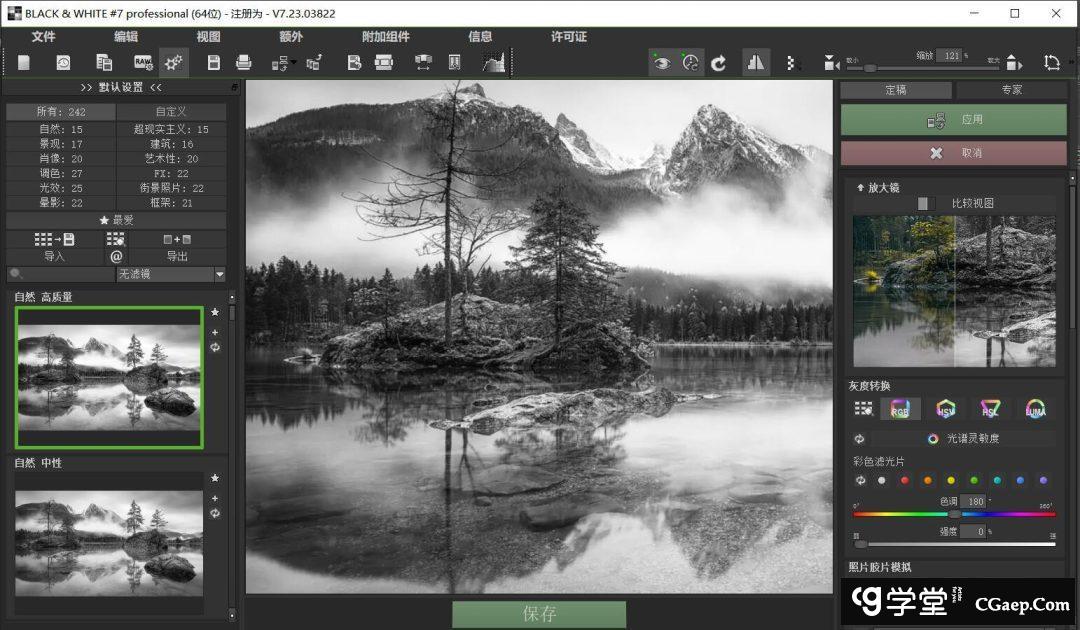Click the save floppy disk icon

point(213,63)
